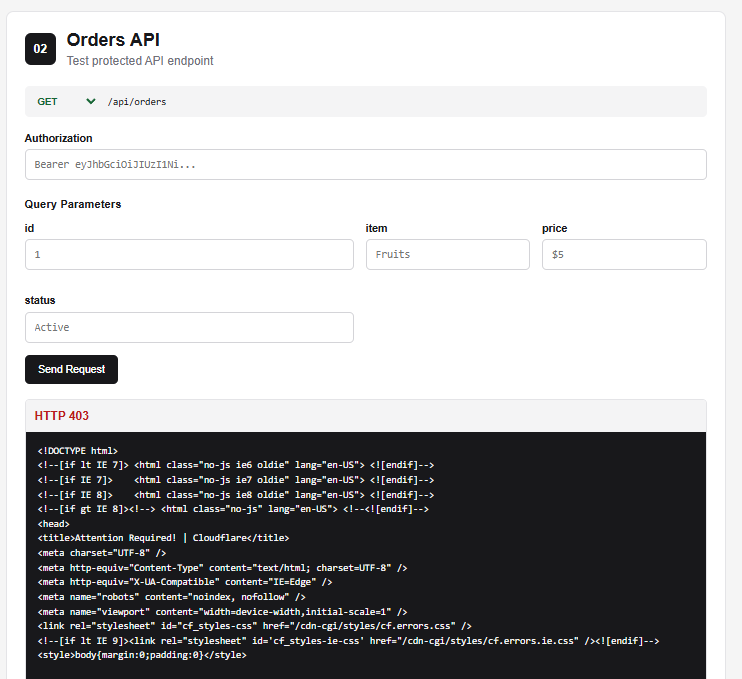
Task: Focus the Authorization Bearer token field
Action: pos(366,165)
